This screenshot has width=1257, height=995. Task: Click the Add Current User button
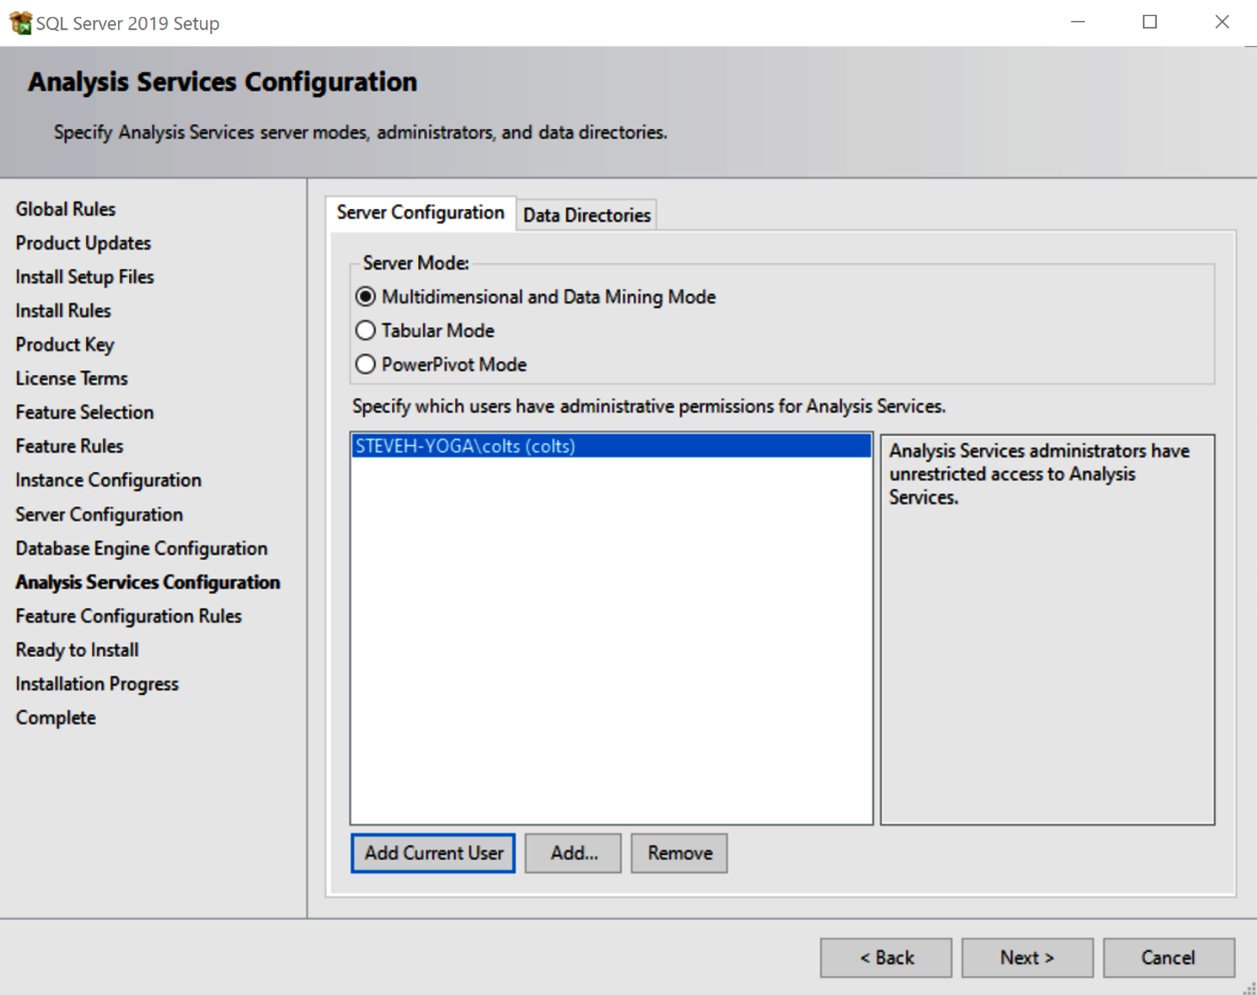coord(433,853)
